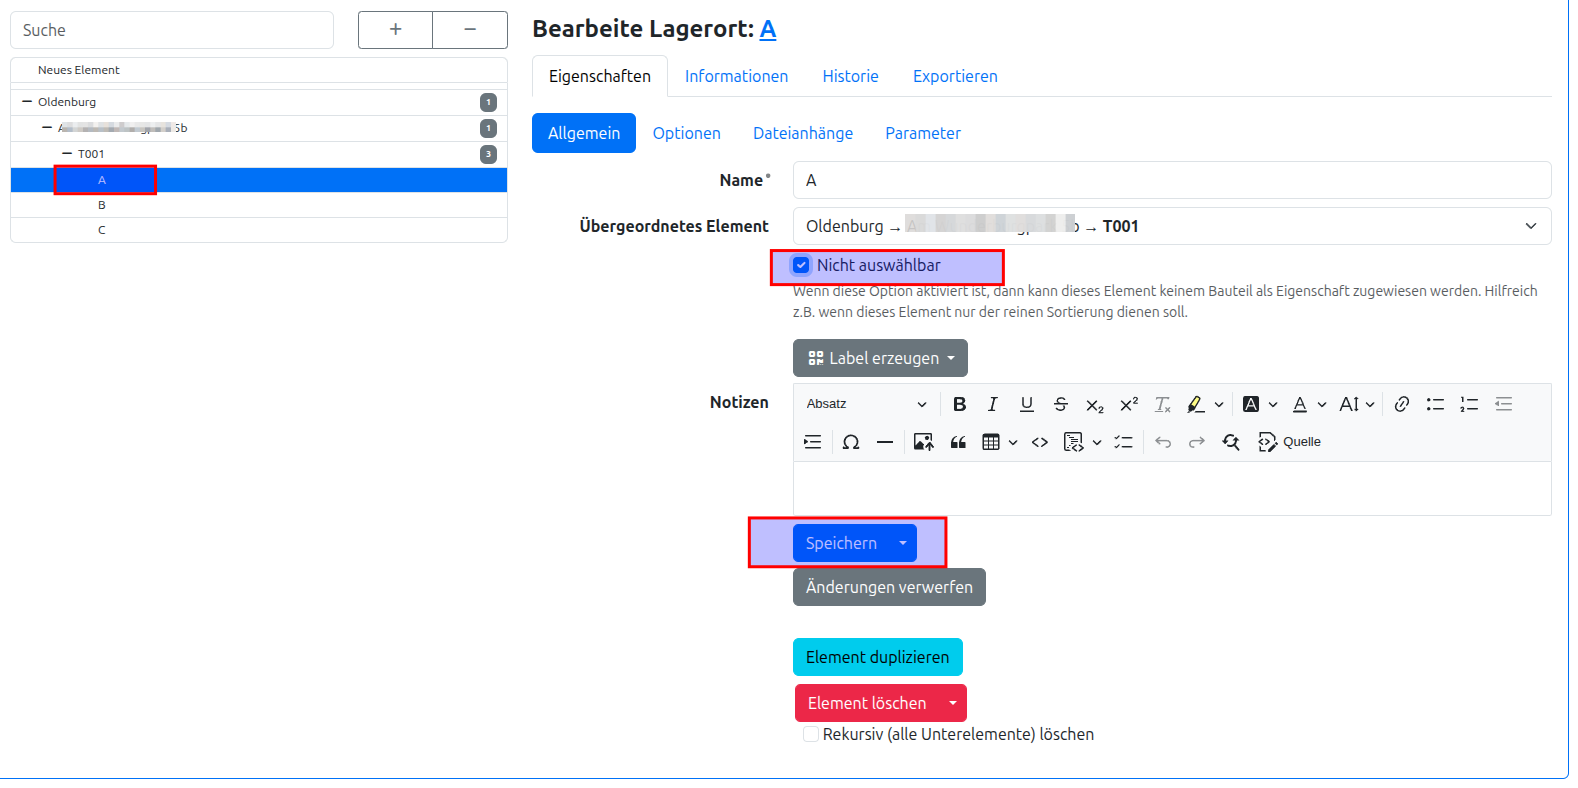Uncheck the "Nicht auswählbar" checkbox
Screen dimensions: 1578x788
[801, 265]
